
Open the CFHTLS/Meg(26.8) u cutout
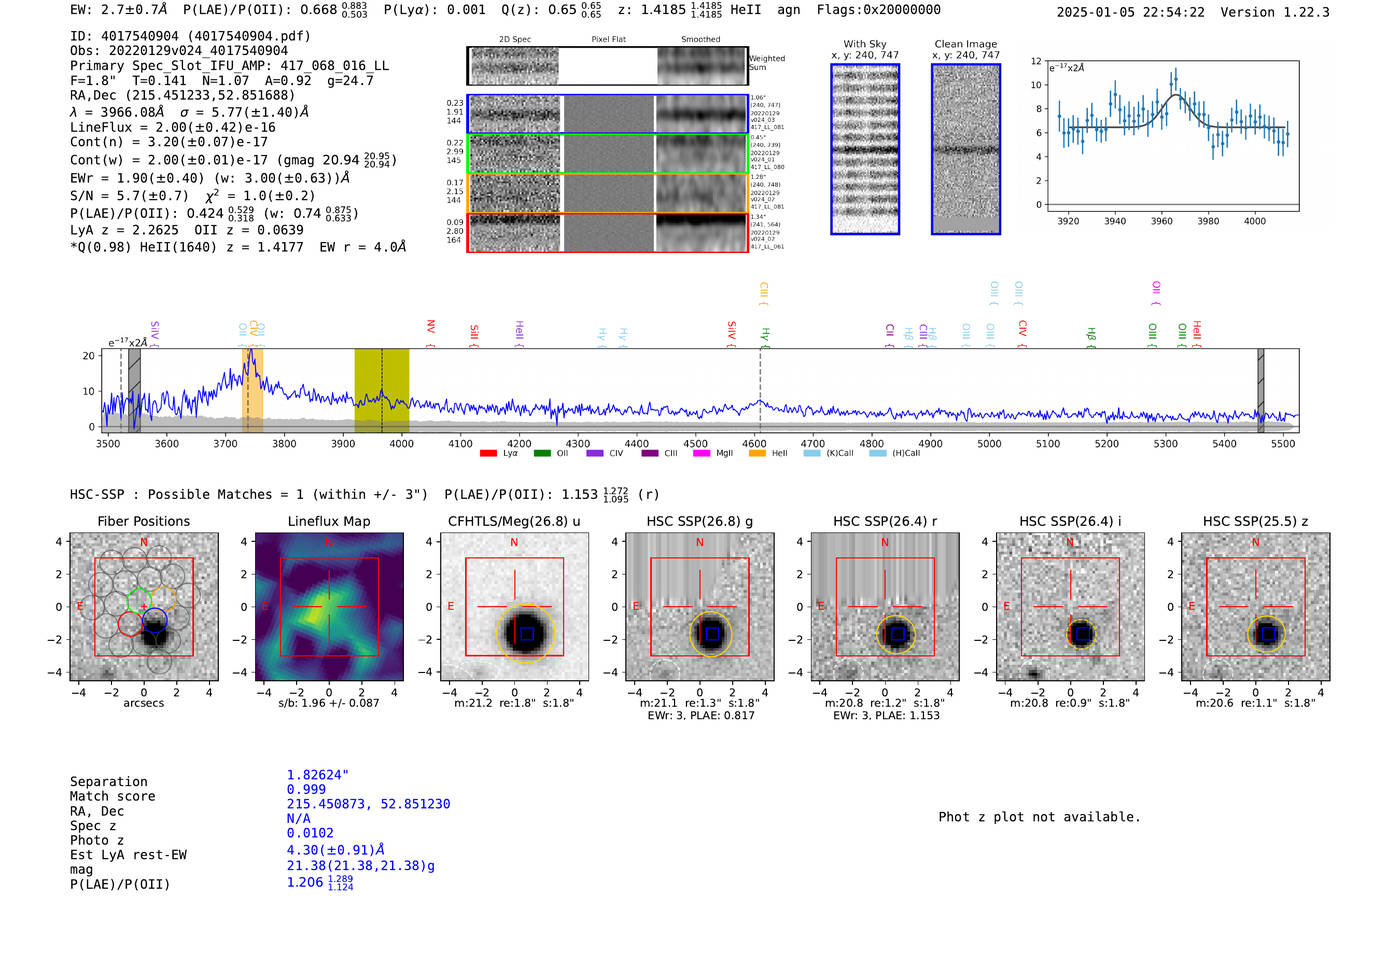click(x=514, y=607)
